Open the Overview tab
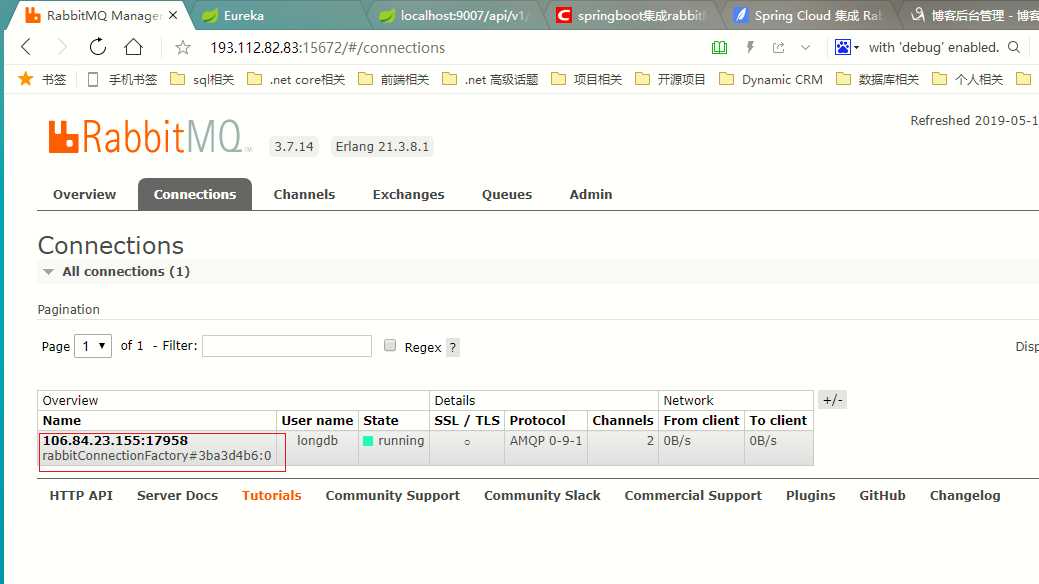The width and height of the screenshot is (1039, 584). 84,194
